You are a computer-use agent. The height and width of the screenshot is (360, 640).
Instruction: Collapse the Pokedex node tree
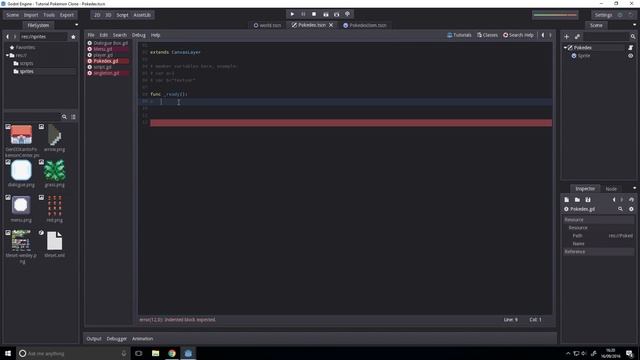tap(565, 48)
